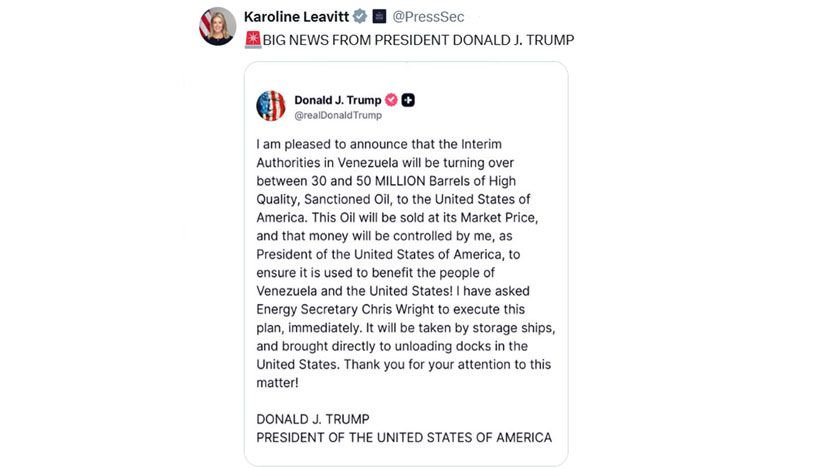Click the BIG NEWS FROM PRESIDENT headline text
The image size is (834, 469).
(x=418, y=40)
